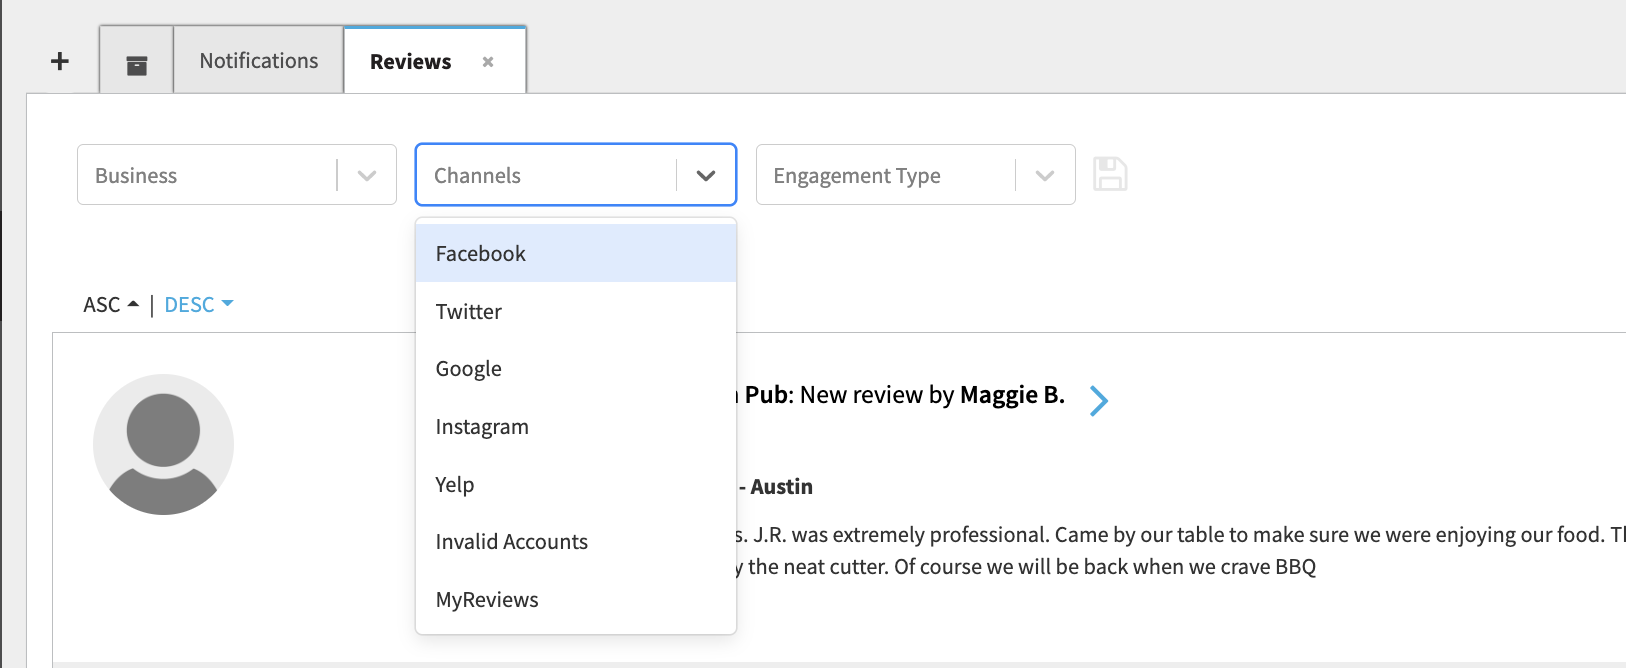The width and height of the screenshot is (1626, 668).
Task: Sort reviews descending with DESC
Action: pos(199,305)
